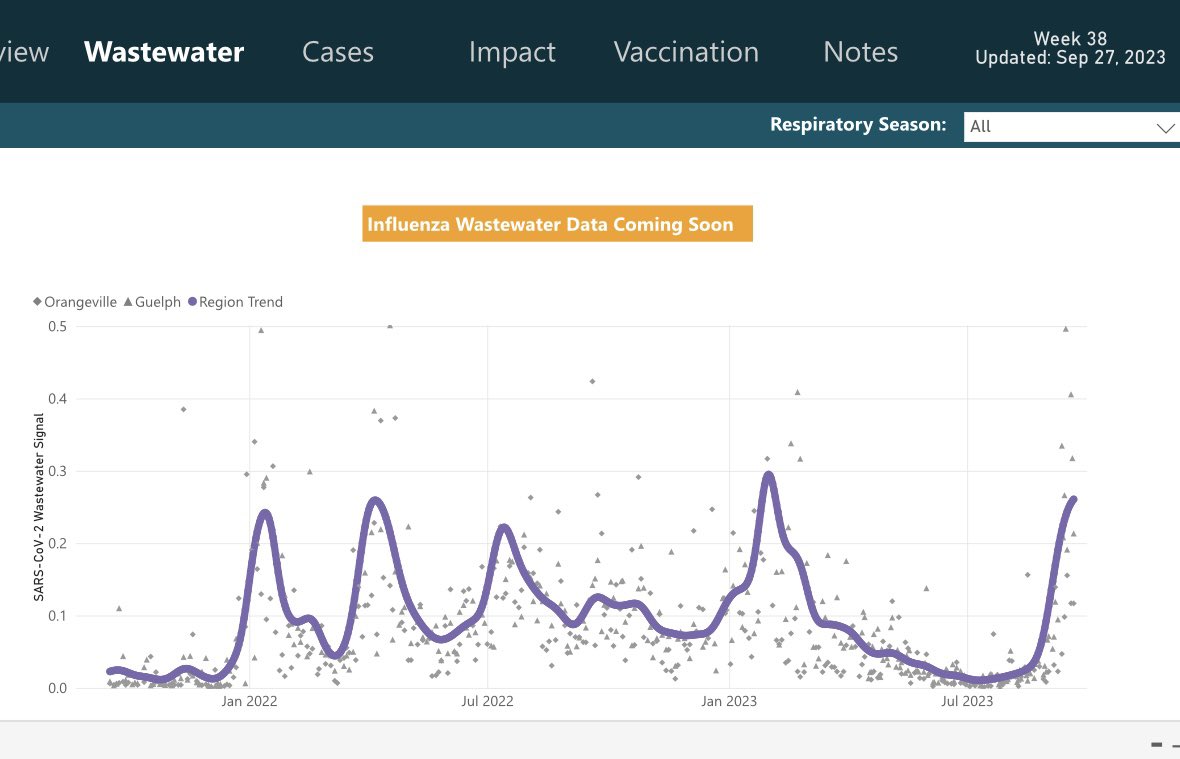Click the 0.3 y-axis value
1180x759 pixels.
(x=57, y=471)
